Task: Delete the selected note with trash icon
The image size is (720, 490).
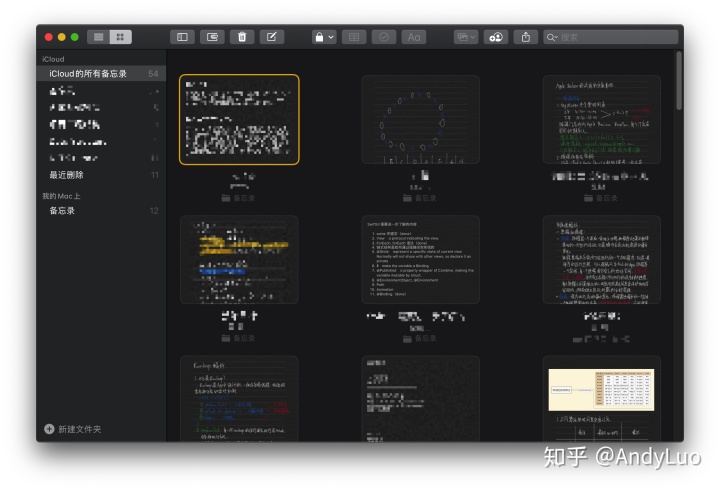Action: pos(242,37)
